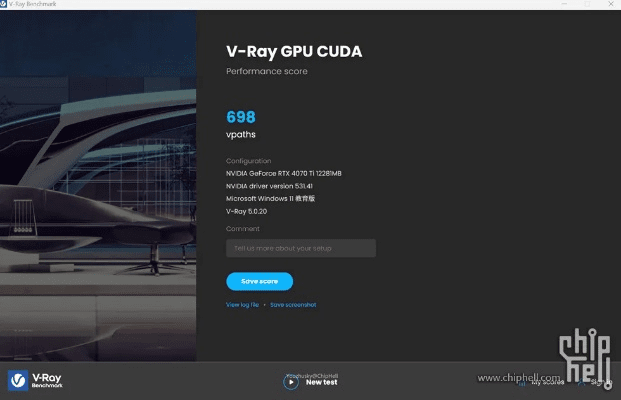Select the My scores label
Viewport: 621px width, 400px height.
click(x=547, y=382)
